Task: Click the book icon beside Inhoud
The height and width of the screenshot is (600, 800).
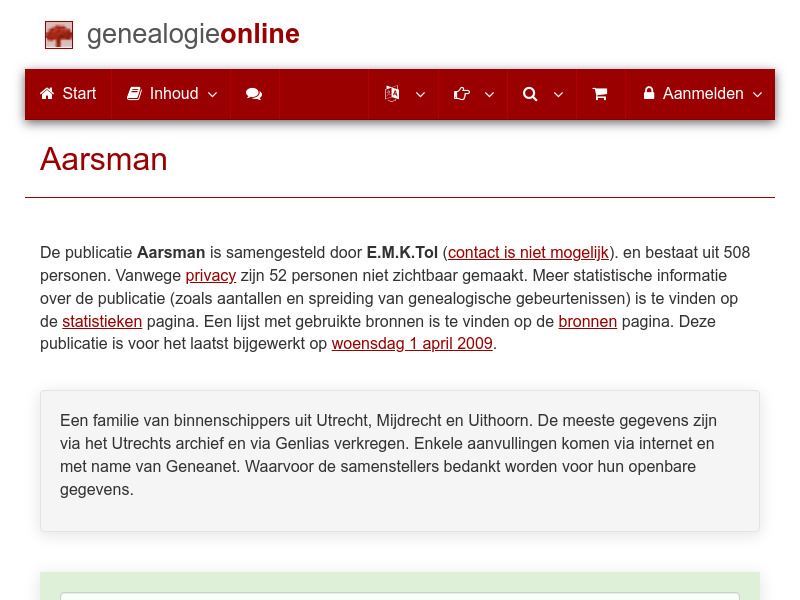Action: pos(134,94)
